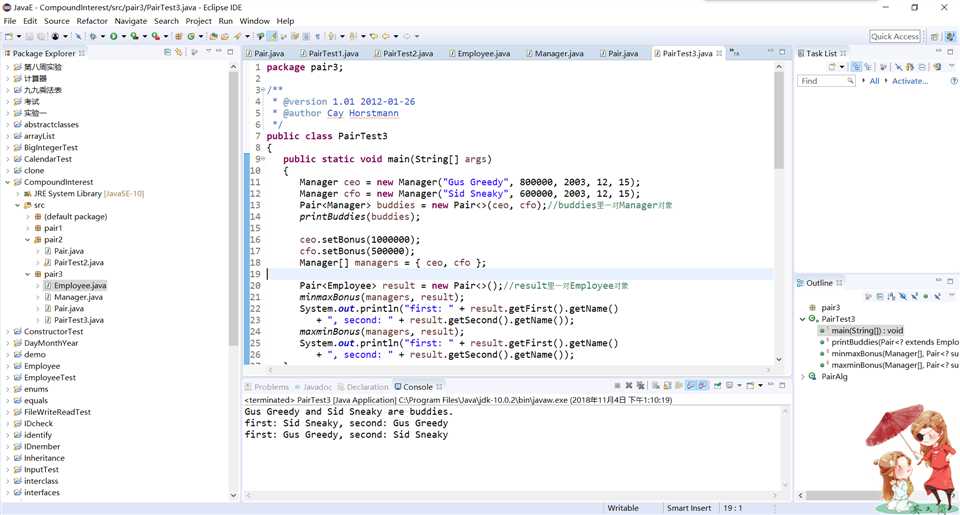Open PairTest3.java in Package Explorer tree
Image resolution: width=960 pixels, height=515 pixels.
point(78,320)
